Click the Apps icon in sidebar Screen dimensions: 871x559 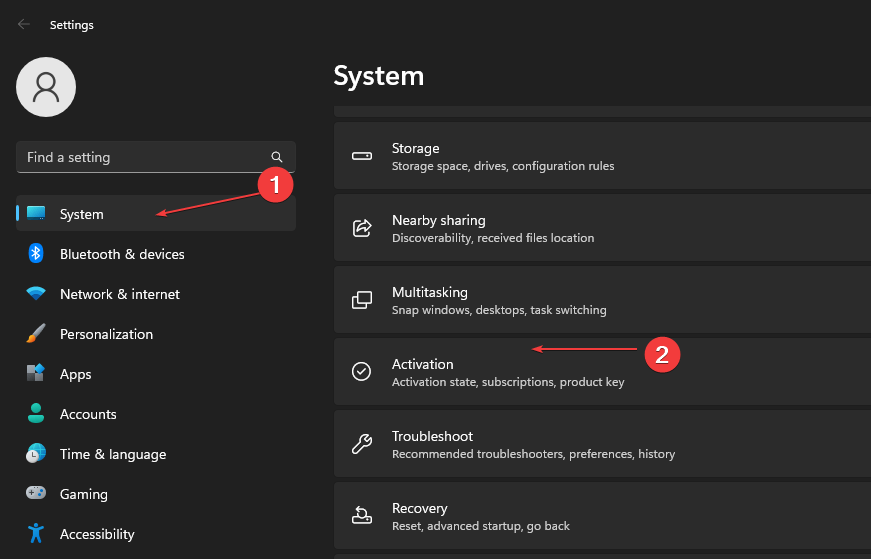pos(36,374)
